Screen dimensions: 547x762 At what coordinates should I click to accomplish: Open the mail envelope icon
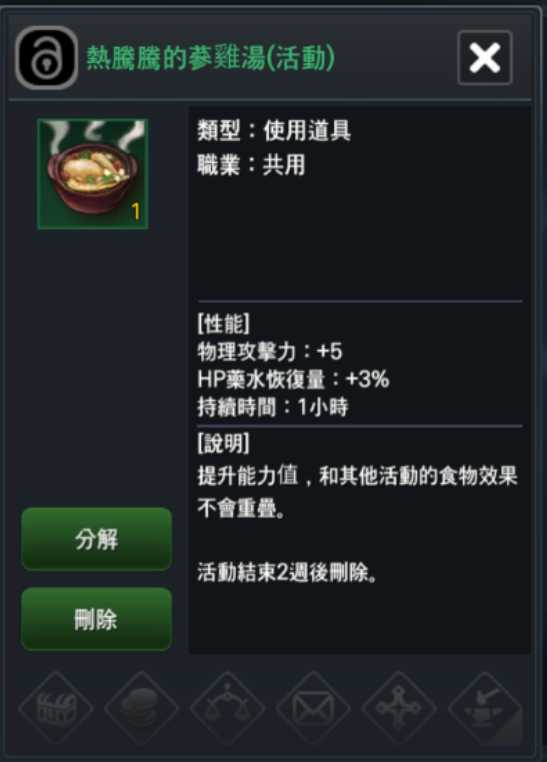pyautogui.click(x=313, y=709)
